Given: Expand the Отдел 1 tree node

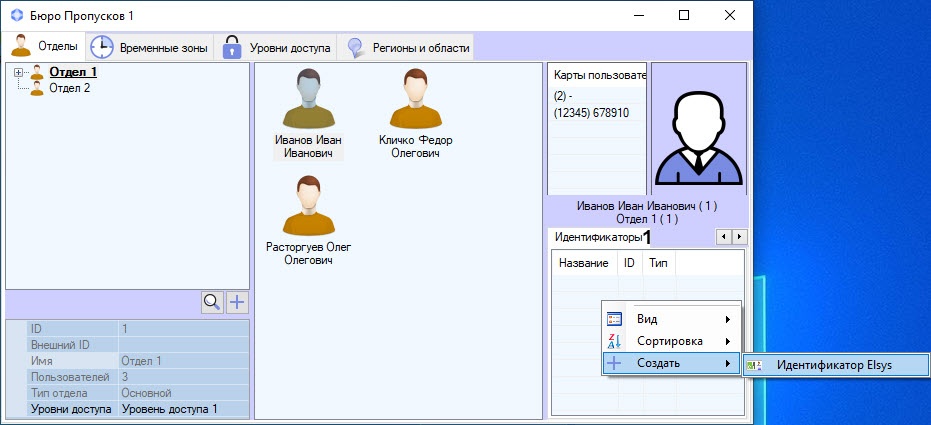Looking at the screenshot, I should 18,72.
